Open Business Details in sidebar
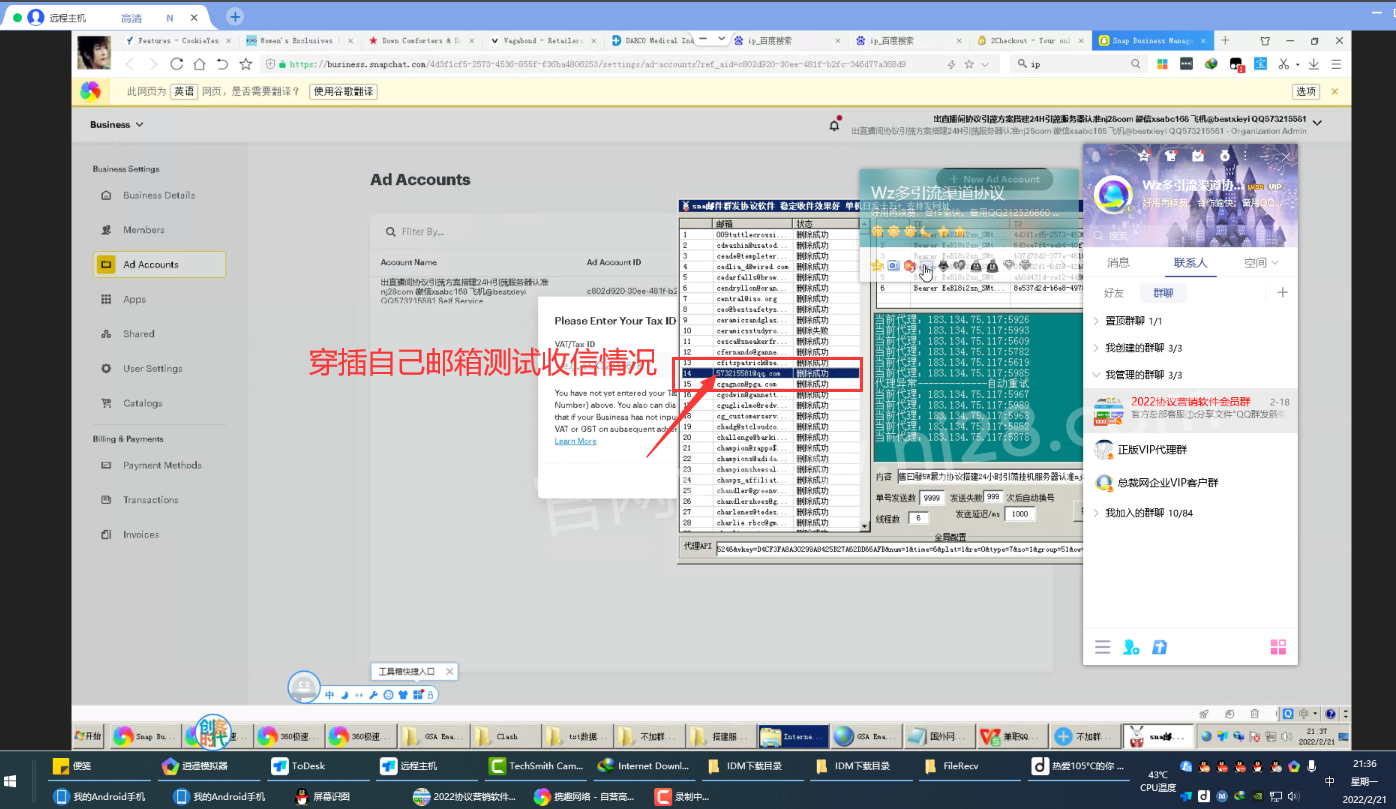 click(x=158, y=195)
